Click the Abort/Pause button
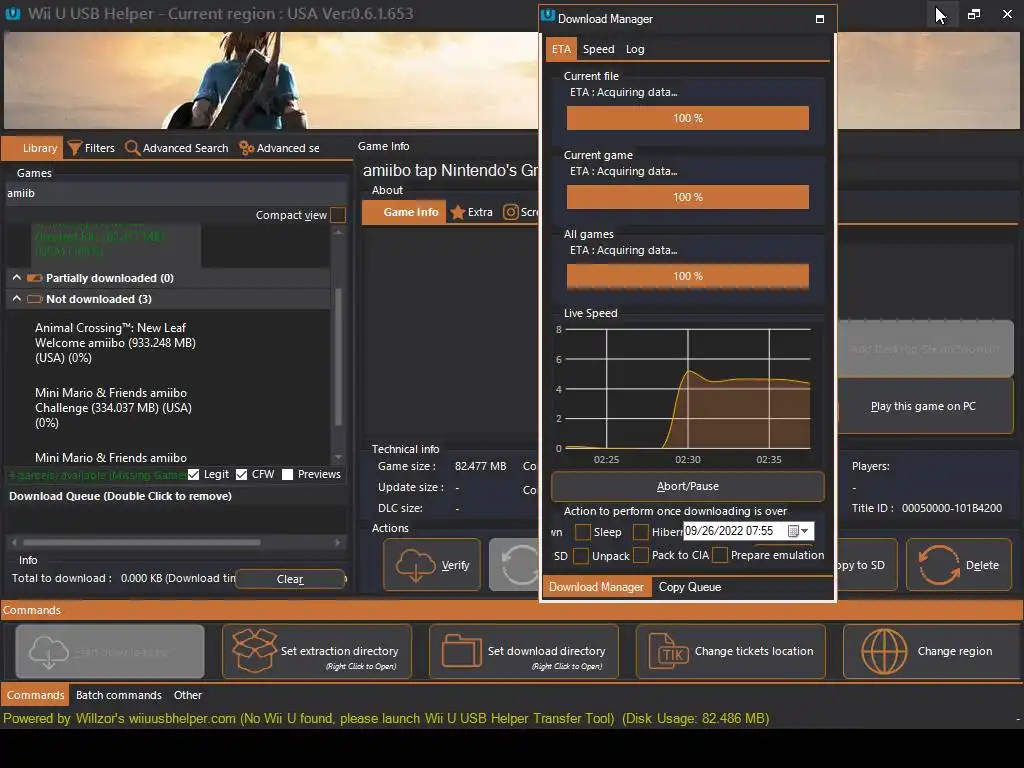Screen dimensions: 1024x768 [688, 487]
